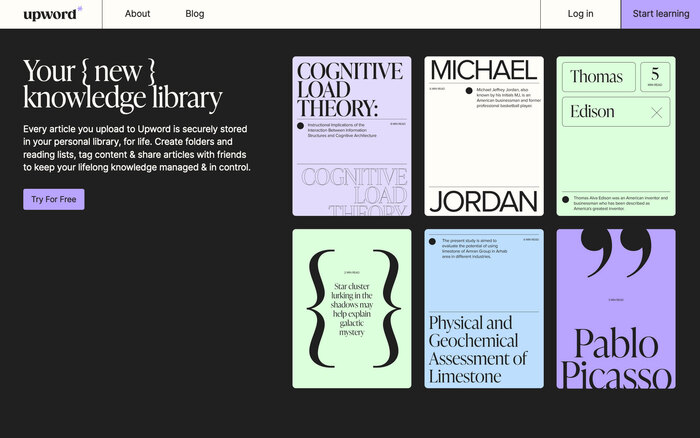
Task: Open the Limestone assessment card
Action: pos(484,309)
